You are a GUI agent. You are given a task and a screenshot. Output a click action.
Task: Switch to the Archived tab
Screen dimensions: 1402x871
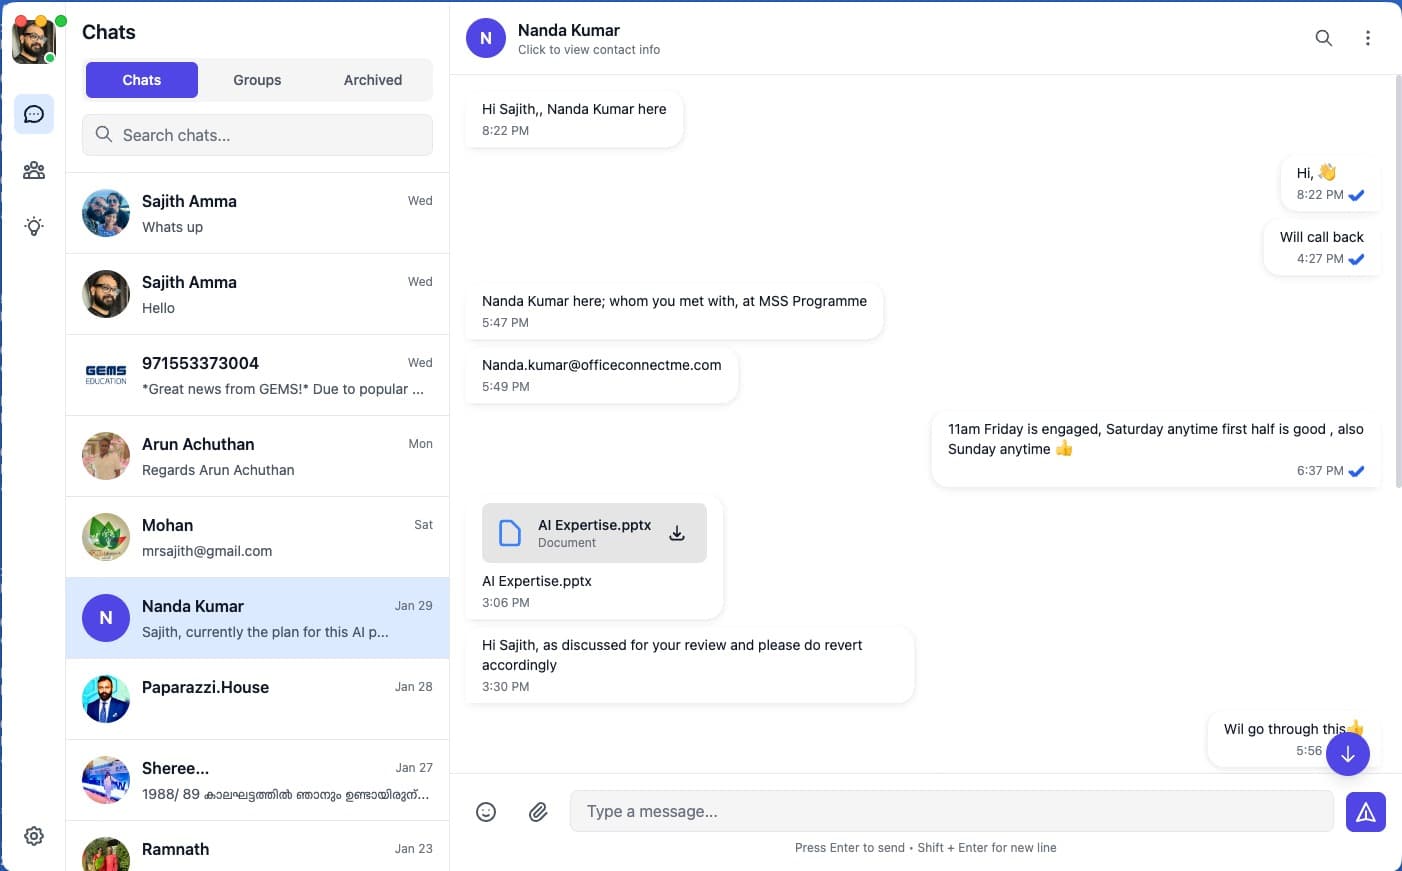(x=373, y=80)
